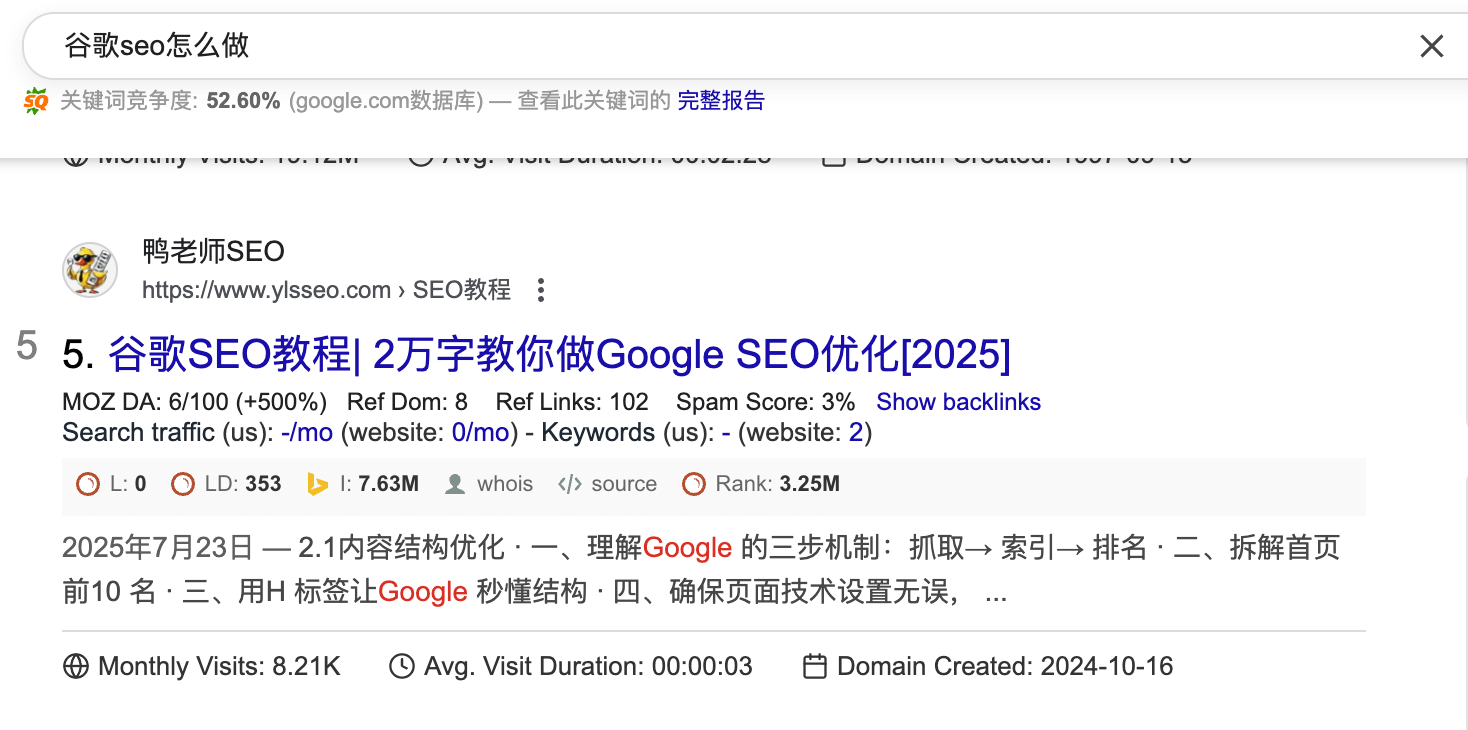Click the 鸭老师SEO site name
This screenshot has width=1468, height=730.
(x=214, y=251)
